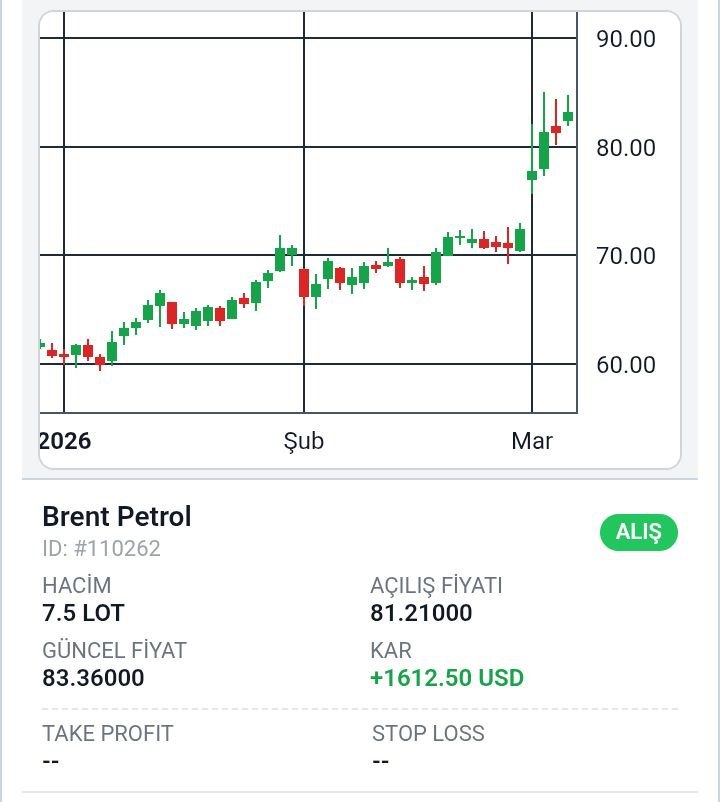Image resolution: width=720 pixels, height=802 pixels.
Task: Click the Şub date label on chart
Action: pyautogui.click(x=303, y=441)
